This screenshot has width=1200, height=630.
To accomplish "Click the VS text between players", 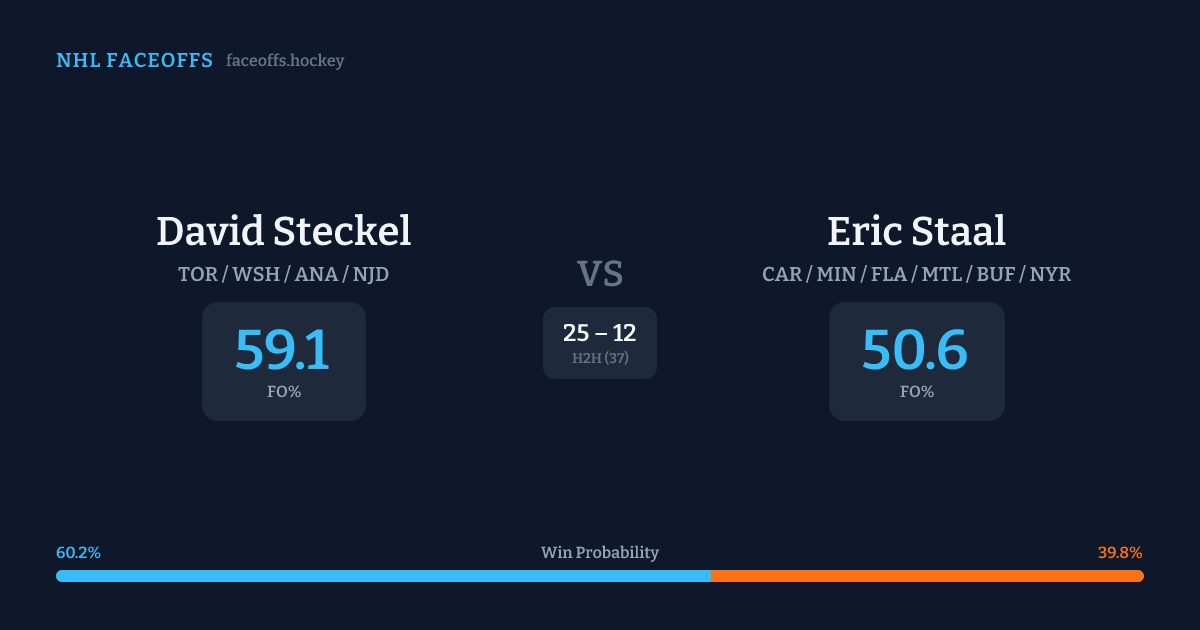I will point(600,274).
